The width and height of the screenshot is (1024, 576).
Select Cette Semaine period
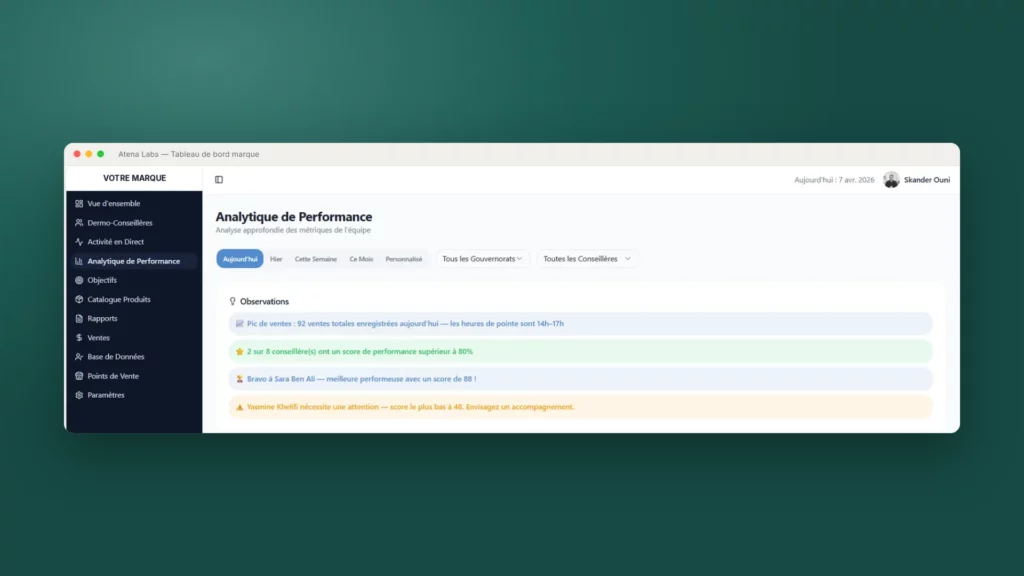point(315,259)
